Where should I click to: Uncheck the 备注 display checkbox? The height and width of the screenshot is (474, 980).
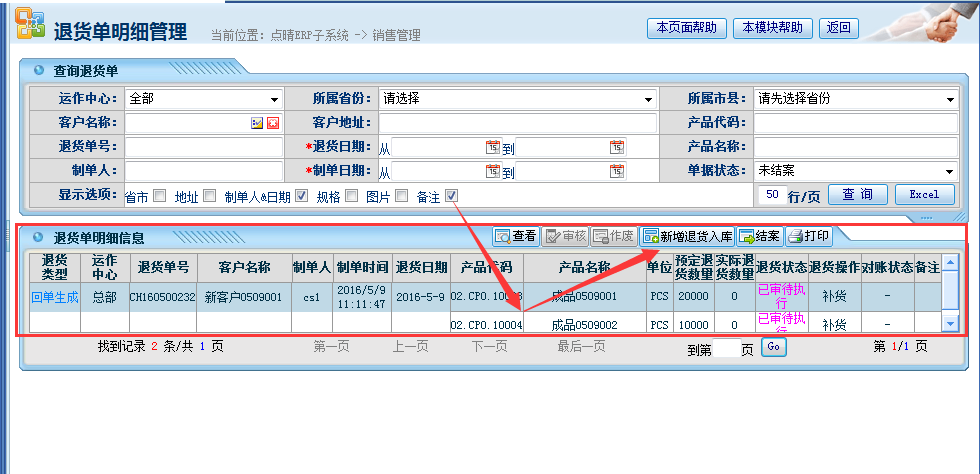tap(452, 196)
